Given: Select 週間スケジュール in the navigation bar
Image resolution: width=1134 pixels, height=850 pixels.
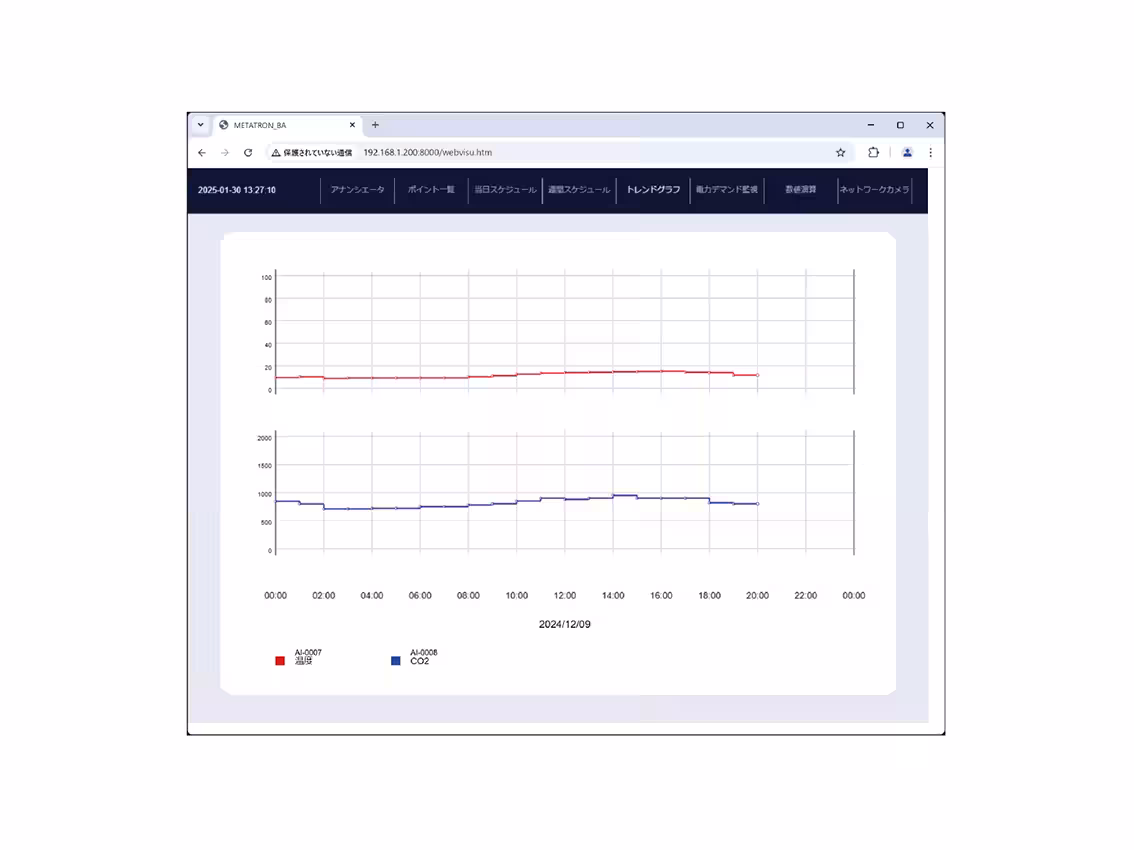Looking at the screenshot, I should pyautogui.click(x=579, y=190).
